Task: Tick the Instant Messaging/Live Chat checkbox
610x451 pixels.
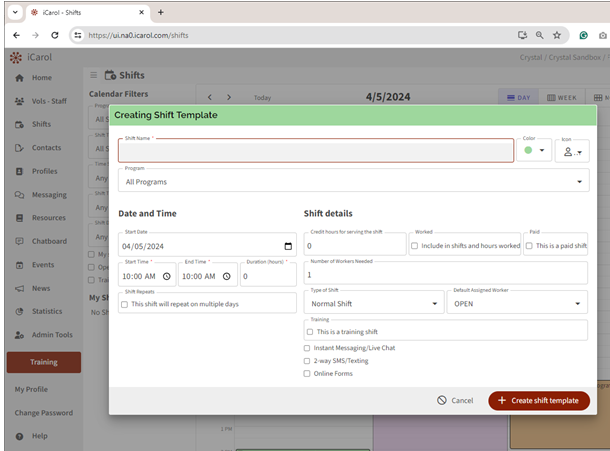Action: click(307, 348)
